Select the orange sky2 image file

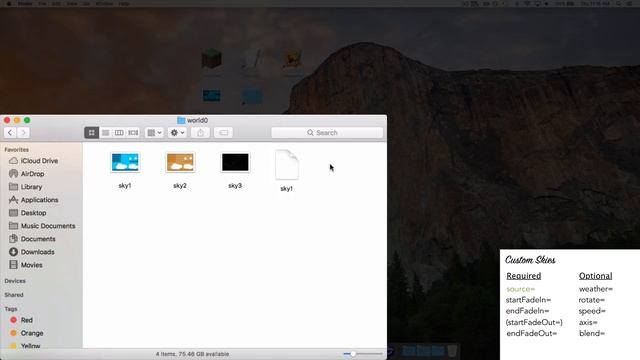point(180,162)
